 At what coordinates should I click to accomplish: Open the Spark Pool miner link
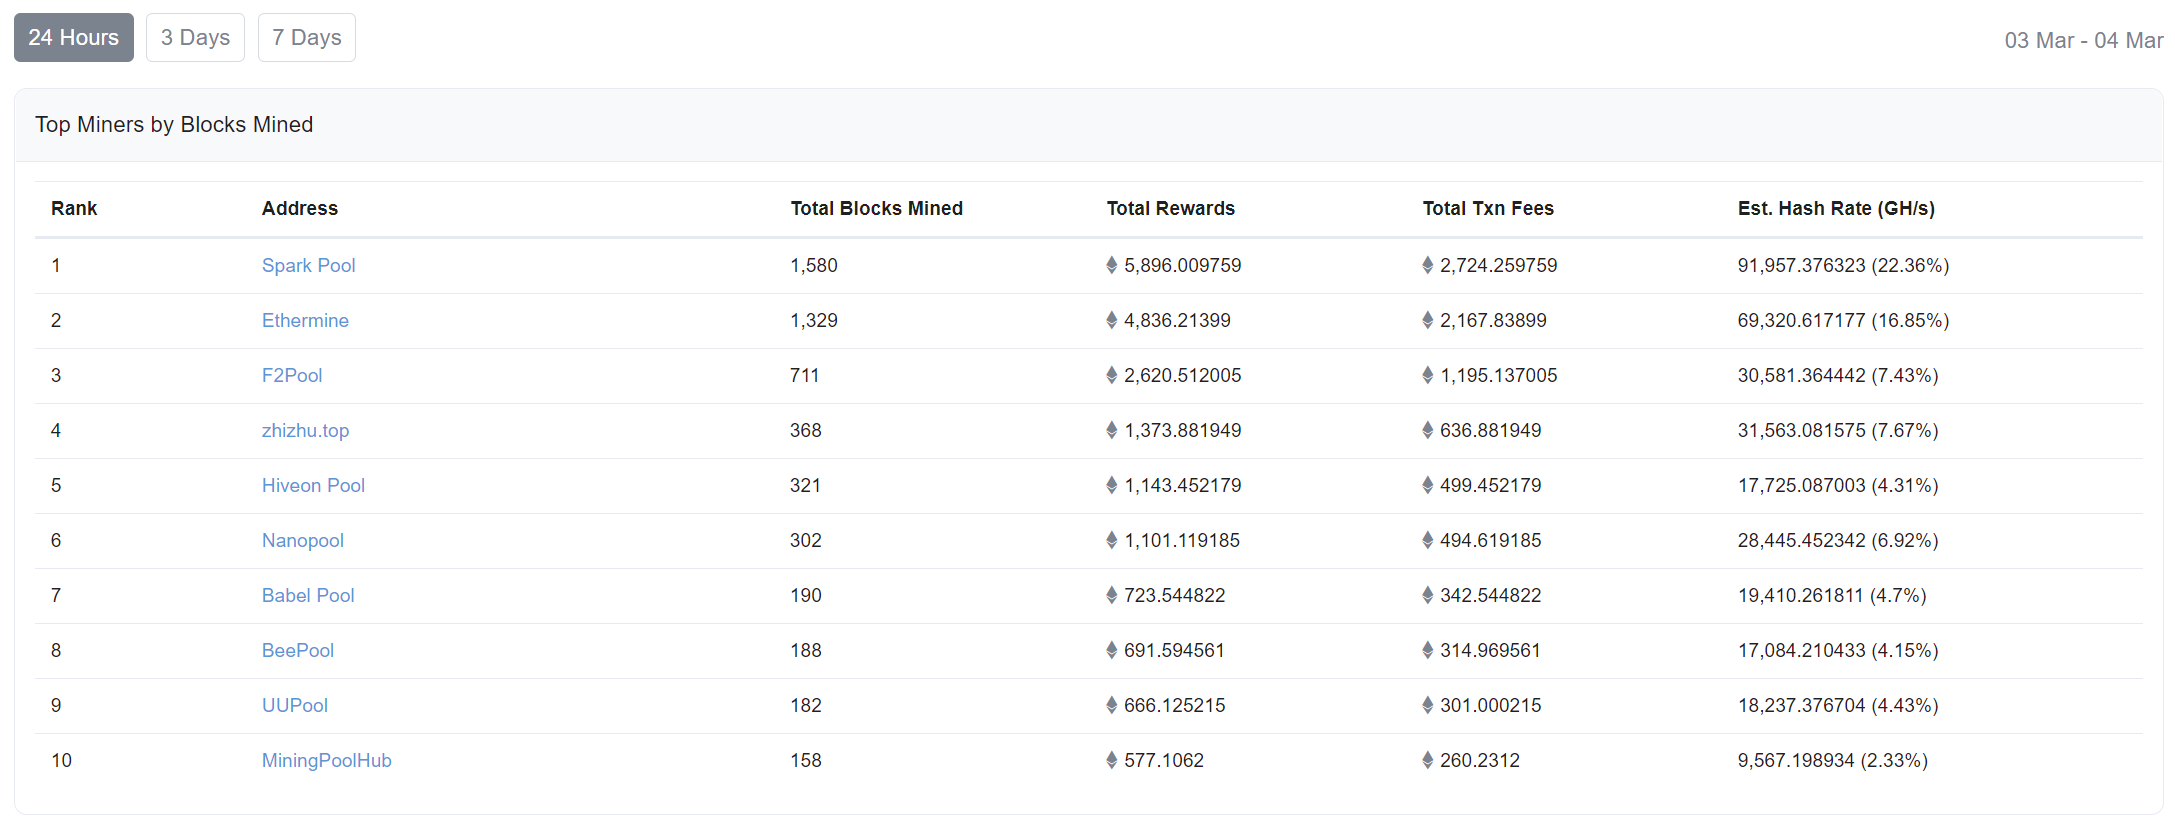tap(309, 266)
